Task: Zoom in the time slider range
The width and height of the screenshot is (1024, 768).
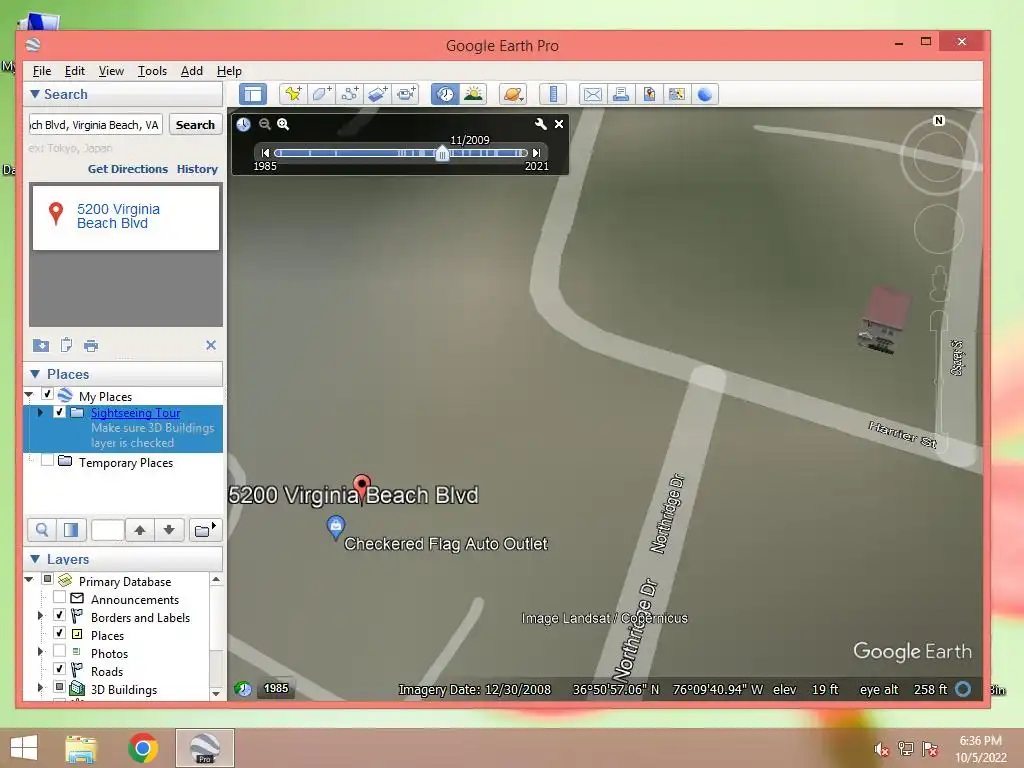Action: 283,124
